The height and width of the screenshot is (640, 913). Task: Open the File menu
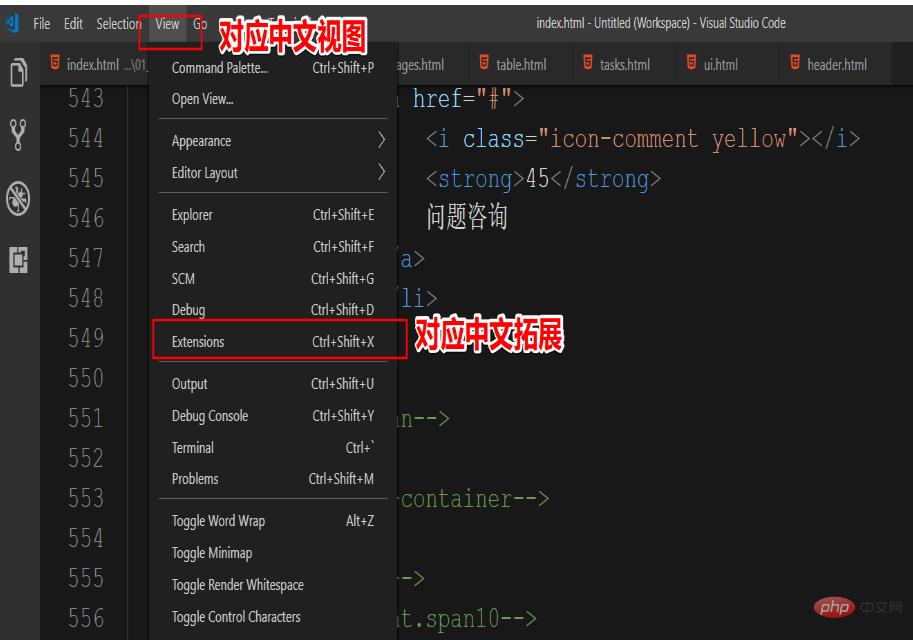click(41, 23)
